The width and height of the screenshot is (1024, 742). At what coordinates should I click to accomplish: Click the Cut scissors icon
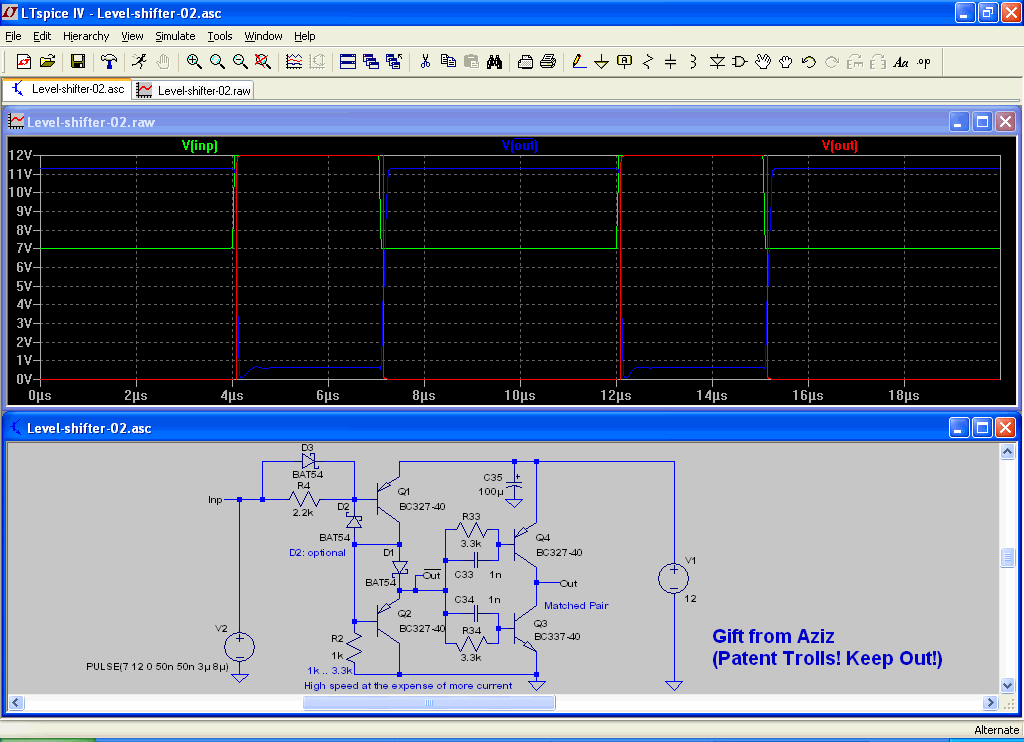(425, 62)
